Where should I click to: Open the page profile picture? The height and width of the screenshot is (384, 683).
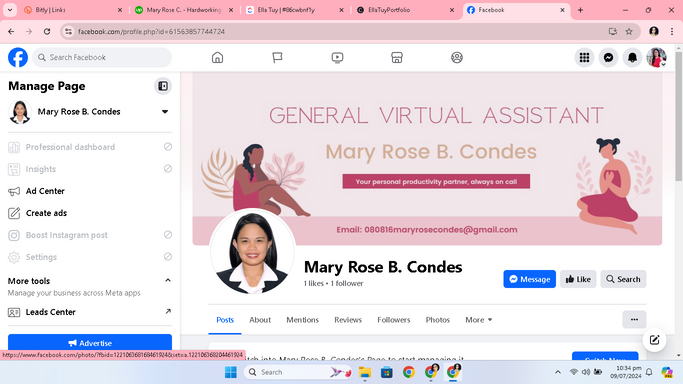[252, 252]
